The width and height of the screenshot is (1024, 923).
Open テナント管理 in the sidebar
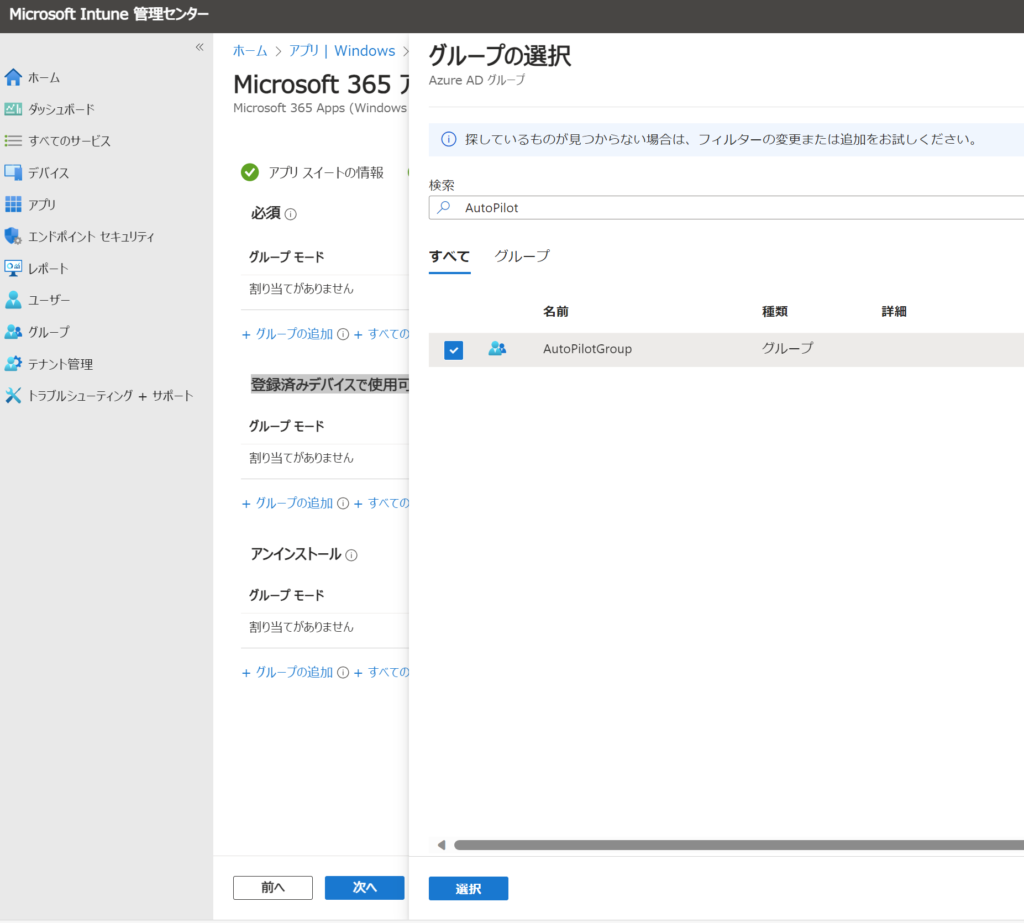tap(60, 364)
